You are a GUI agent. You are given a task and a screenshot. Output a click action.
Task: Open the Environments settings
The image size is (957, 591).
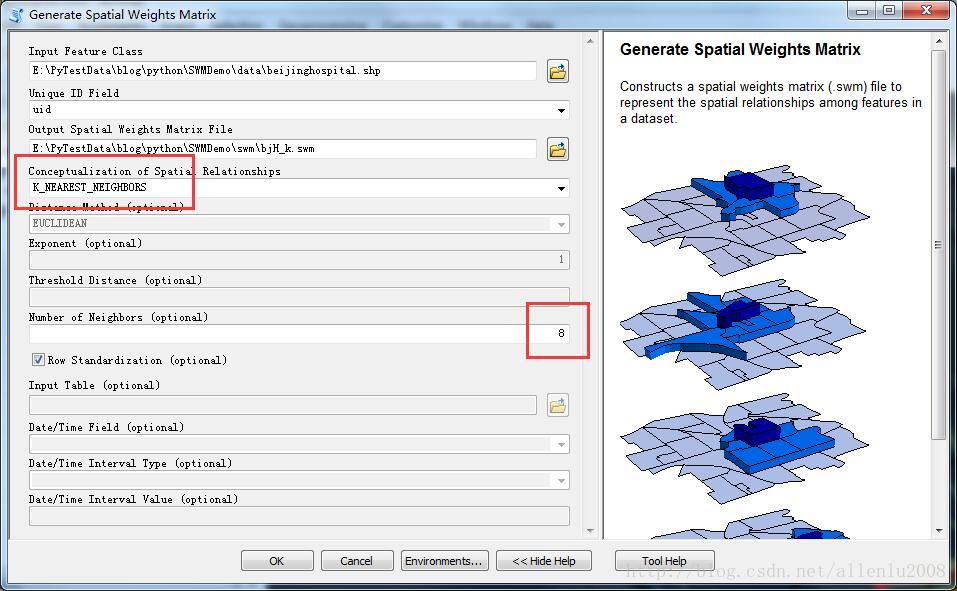click(x=444, y=560)
